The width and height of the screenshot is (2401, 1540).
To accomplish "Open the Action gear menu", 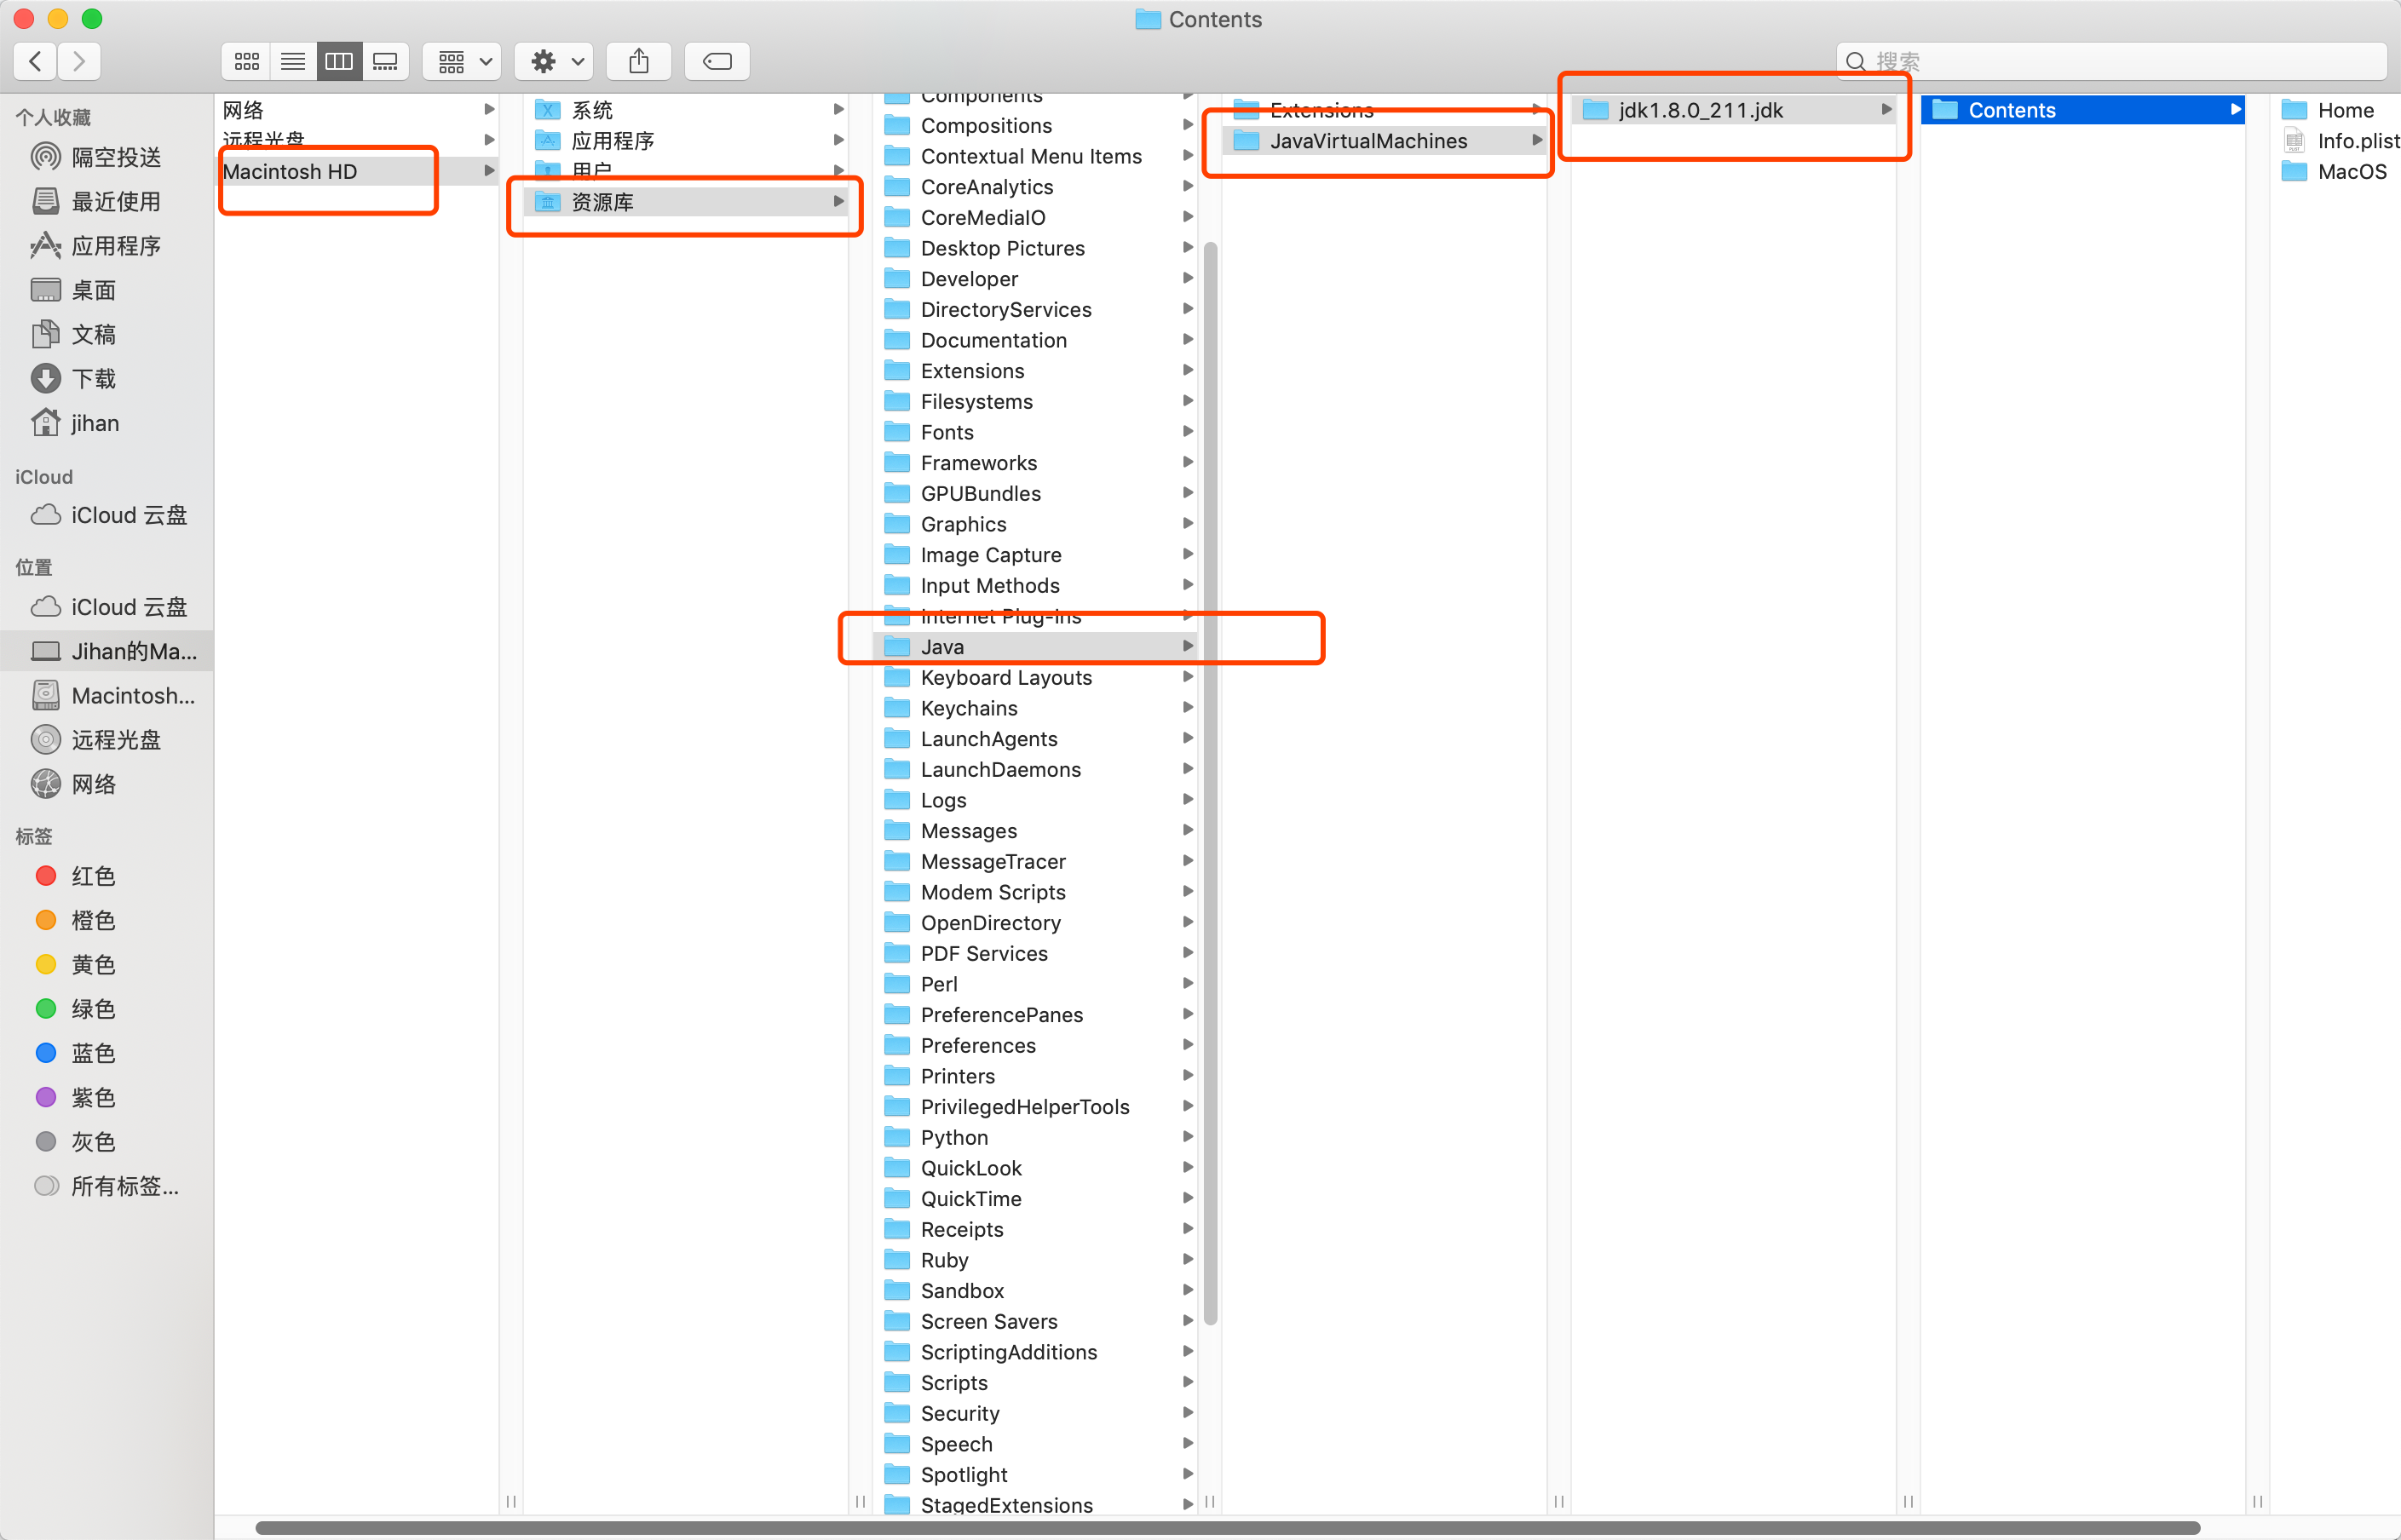I will tap(555, 62).
